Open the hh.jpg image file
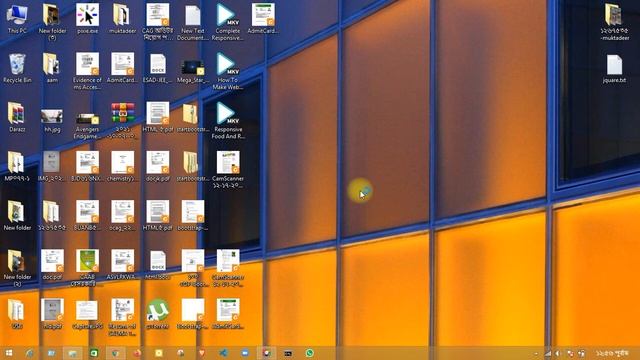The height and width of the screenshot is (360, 640). click(52, 120)
